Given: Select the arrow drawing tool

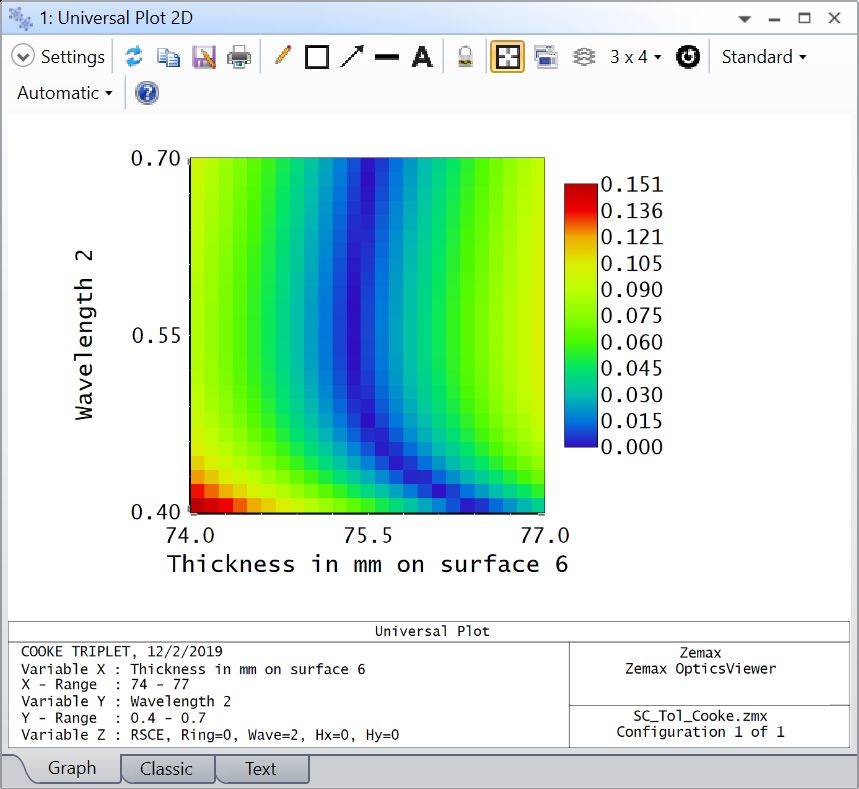Looking at the screenshot, I should (352, 57).
